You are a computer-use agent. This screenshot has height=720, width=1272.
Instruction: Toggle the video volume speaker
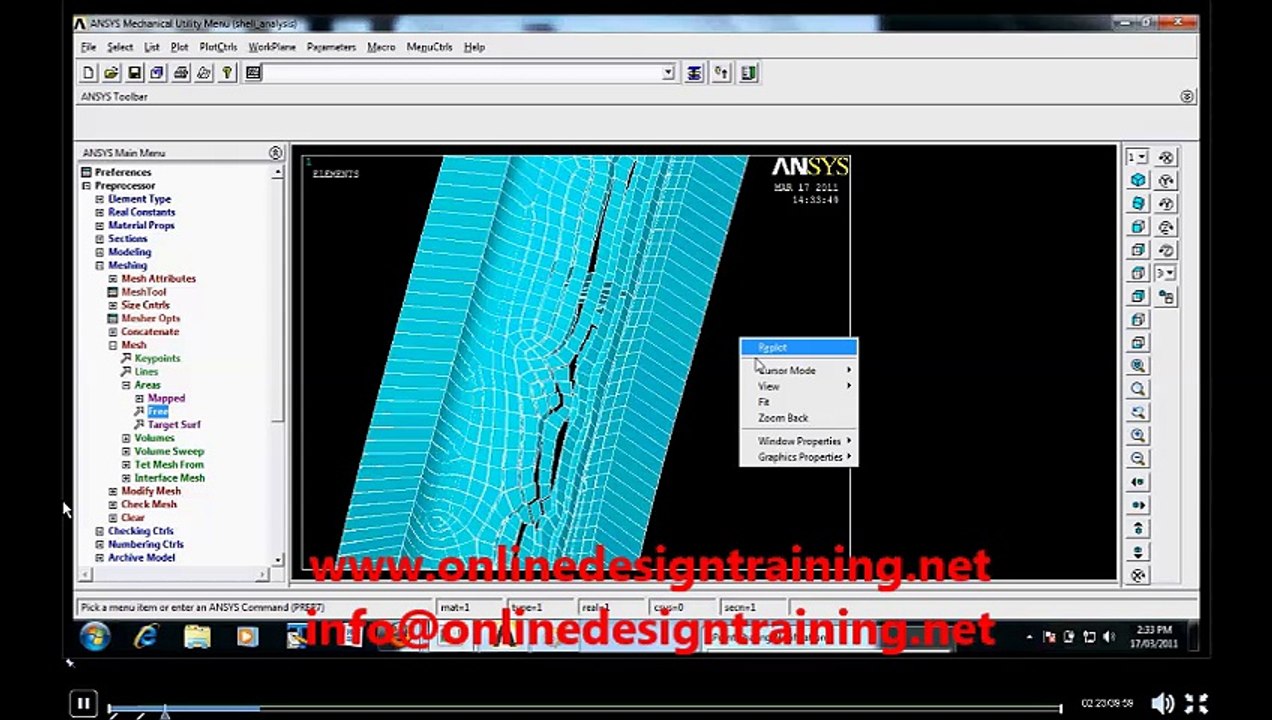1161,704
